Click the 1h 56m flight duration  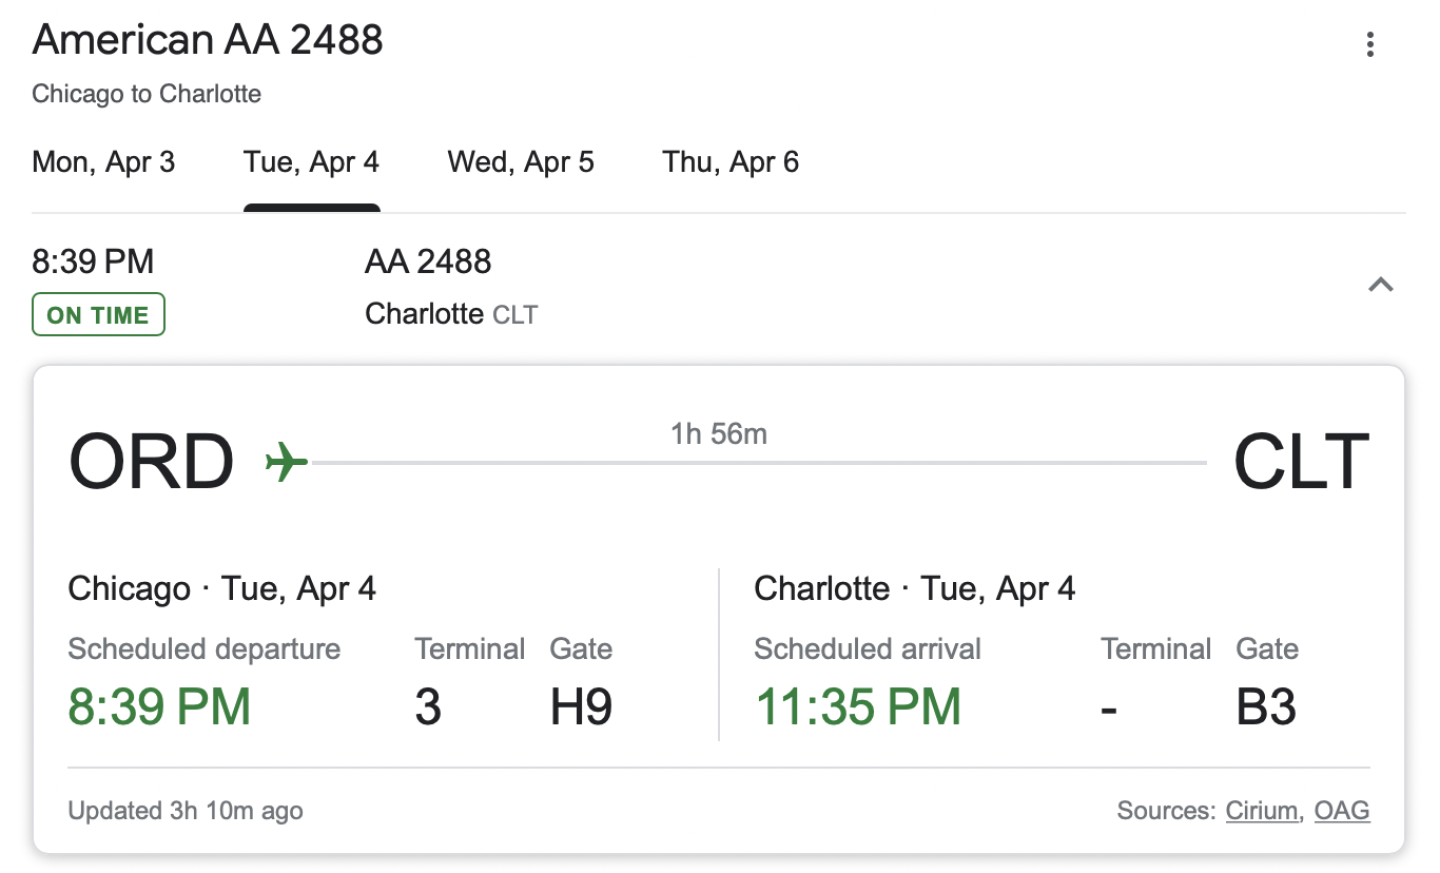[718, 434]
